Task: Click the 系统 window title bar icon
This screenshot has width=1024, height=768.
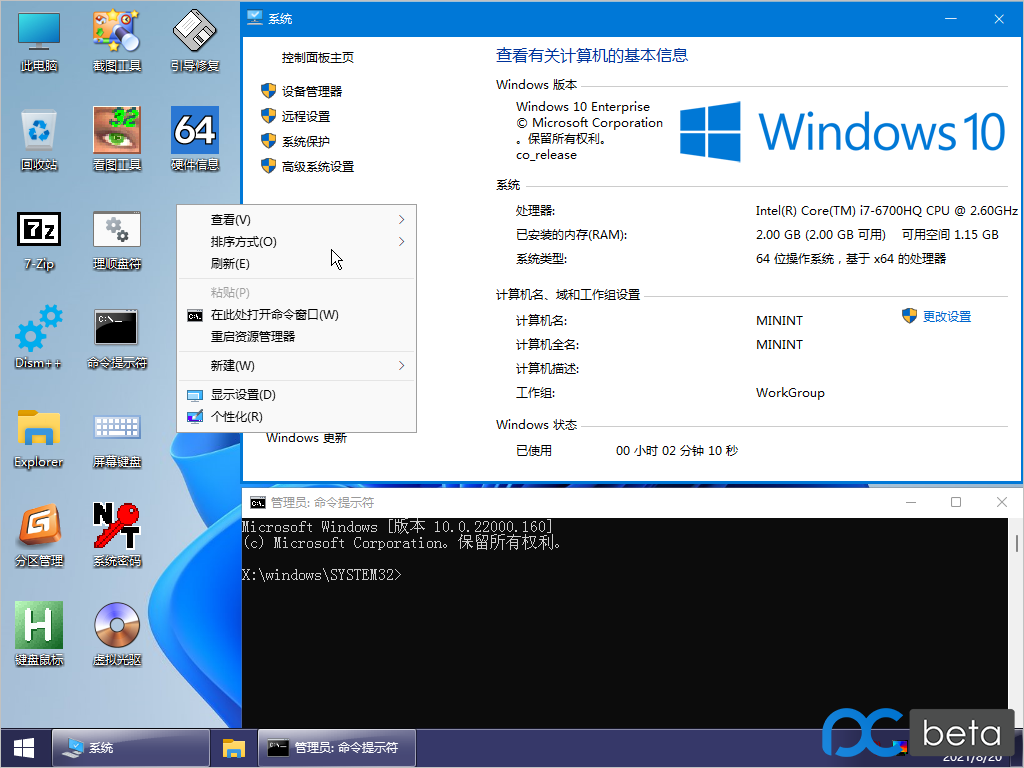Action: pyautogui.click(x=255, y=18)
